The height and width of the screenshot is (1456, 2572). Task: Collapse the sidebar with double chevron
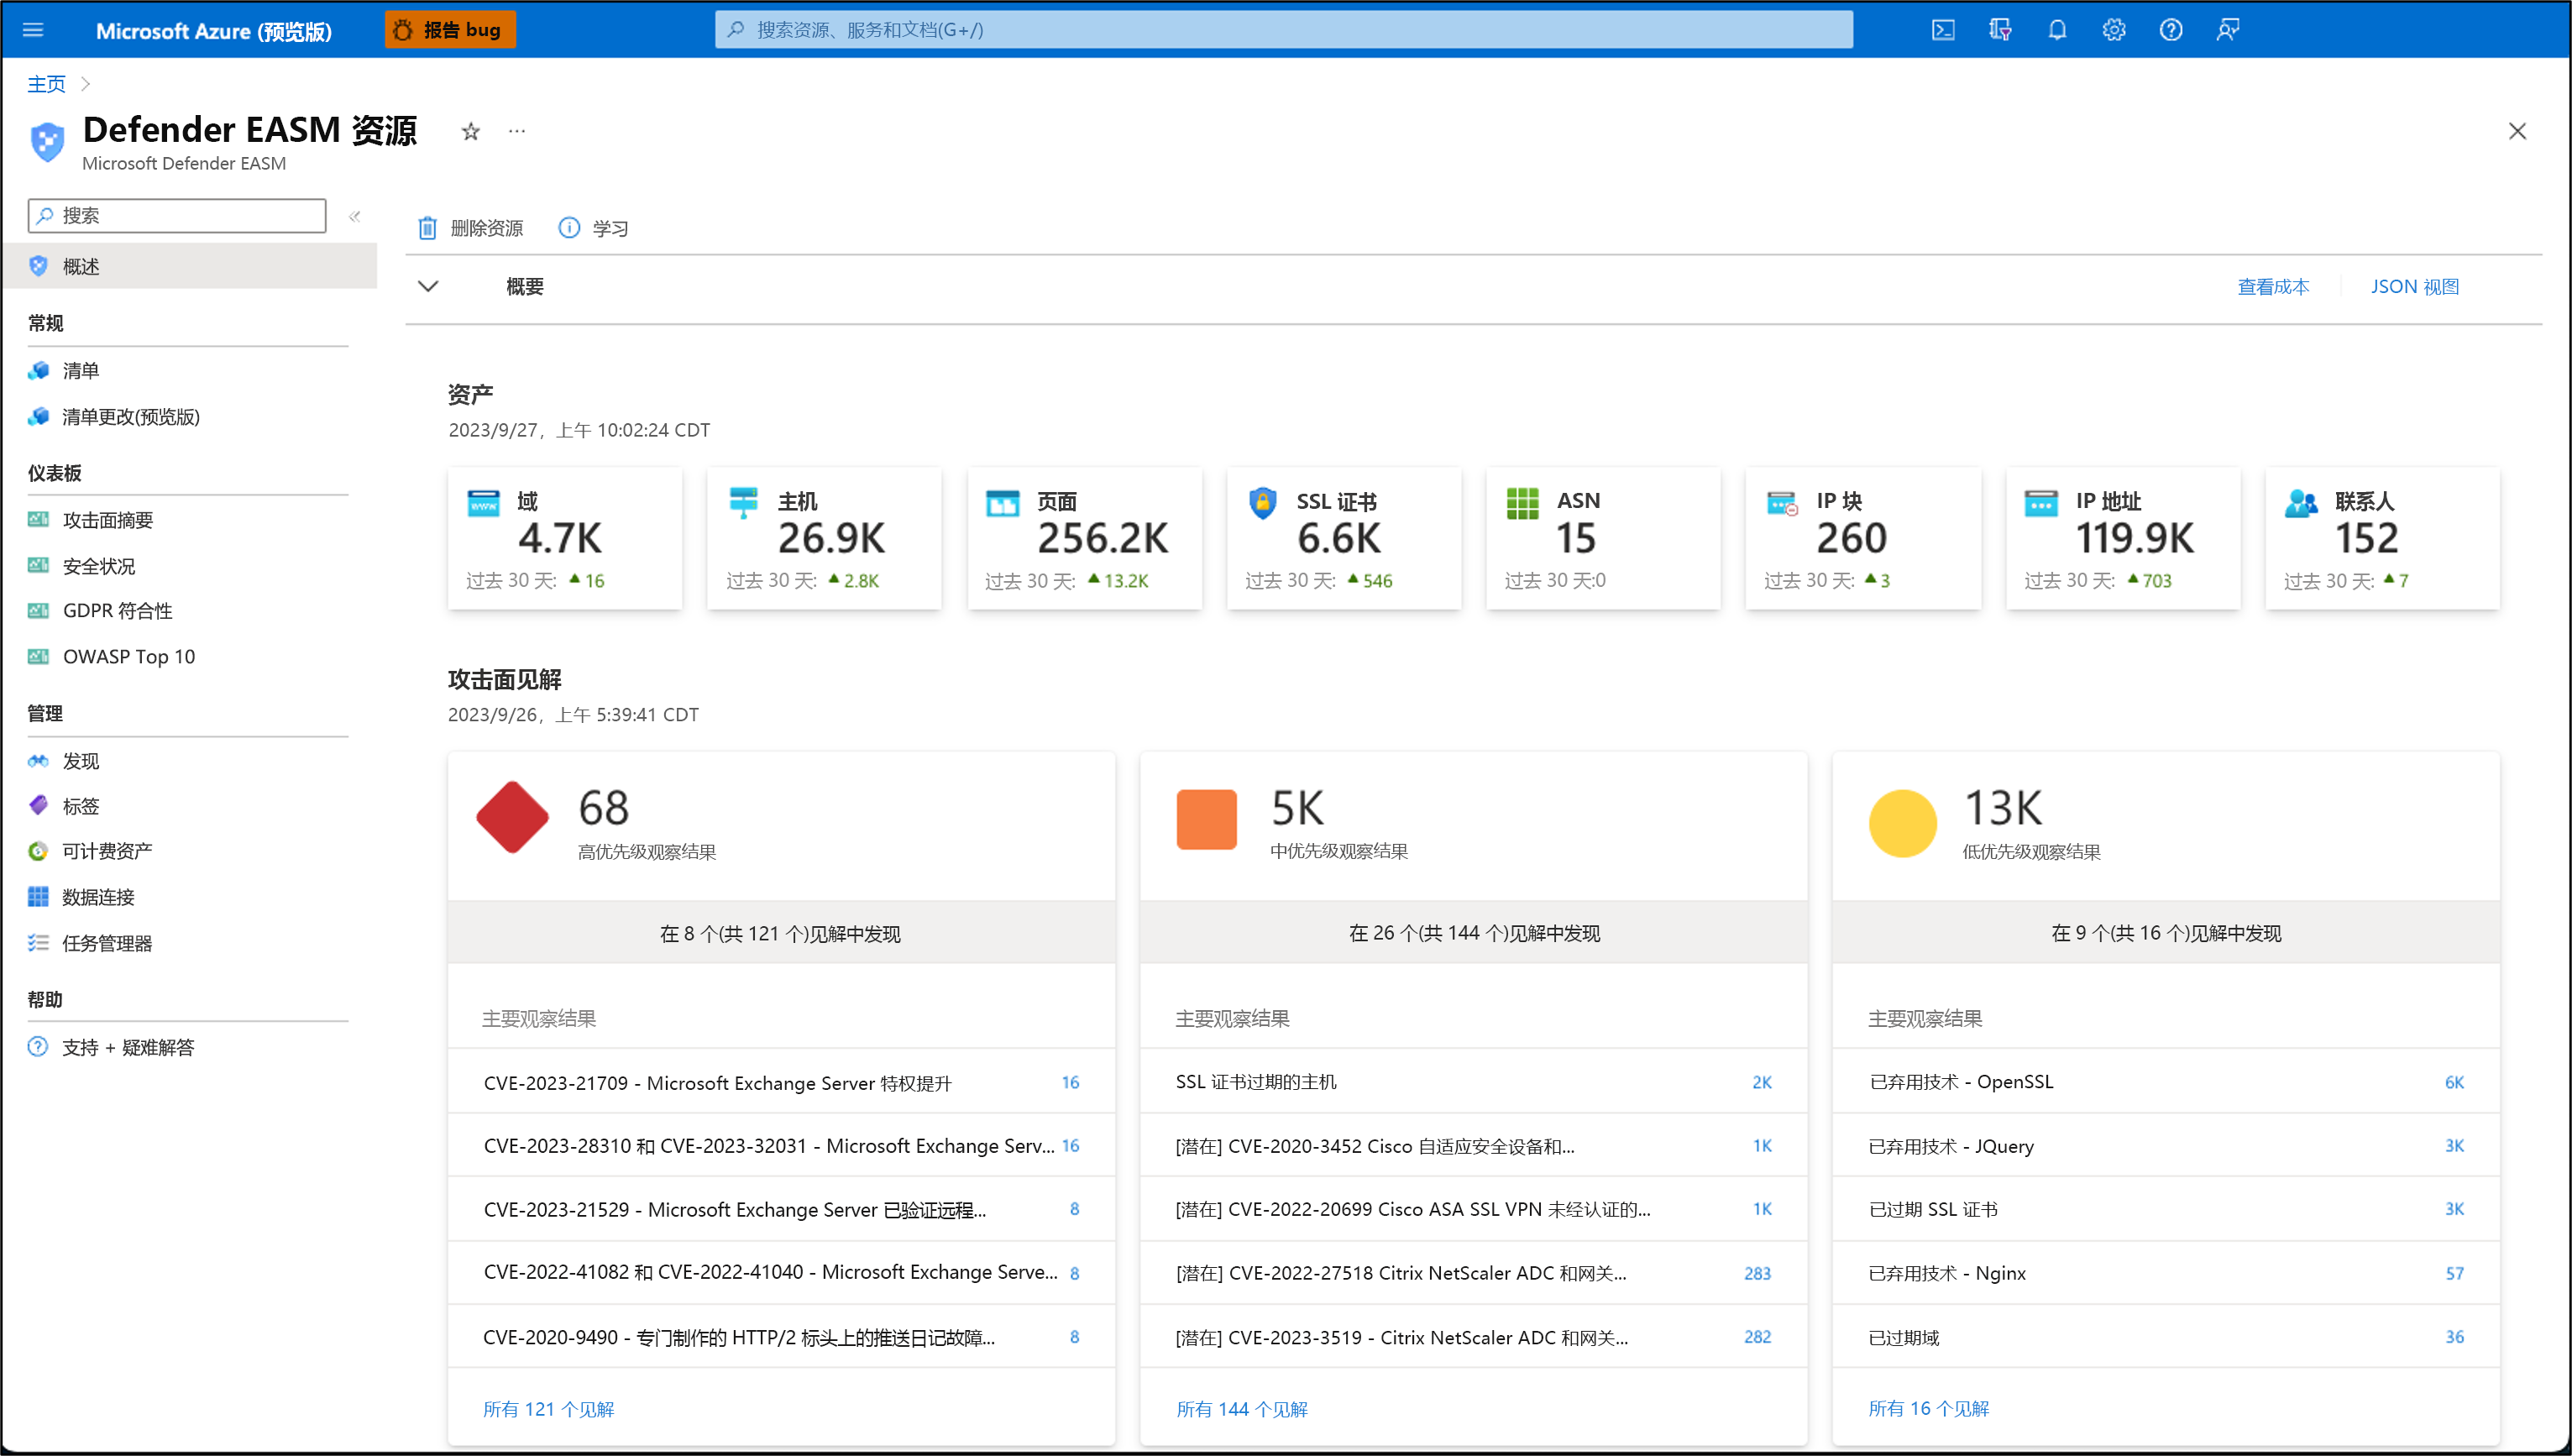[x=354, y=216]
